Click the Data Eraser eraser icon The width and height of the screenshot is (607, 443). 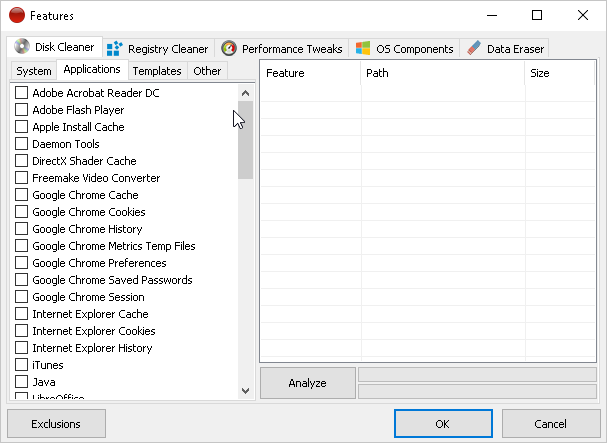(x=474, y=48)
